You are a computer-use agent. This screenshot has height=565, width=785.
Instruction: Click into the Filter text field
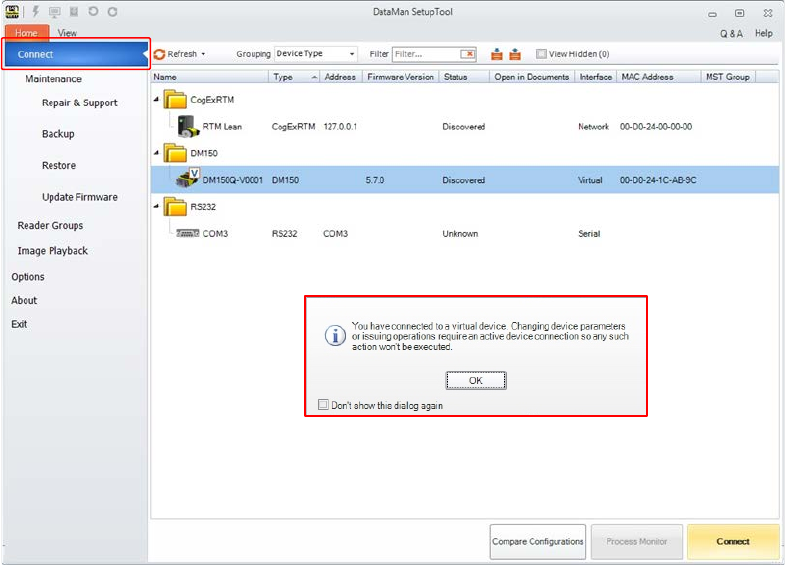(x=427, y=54)
